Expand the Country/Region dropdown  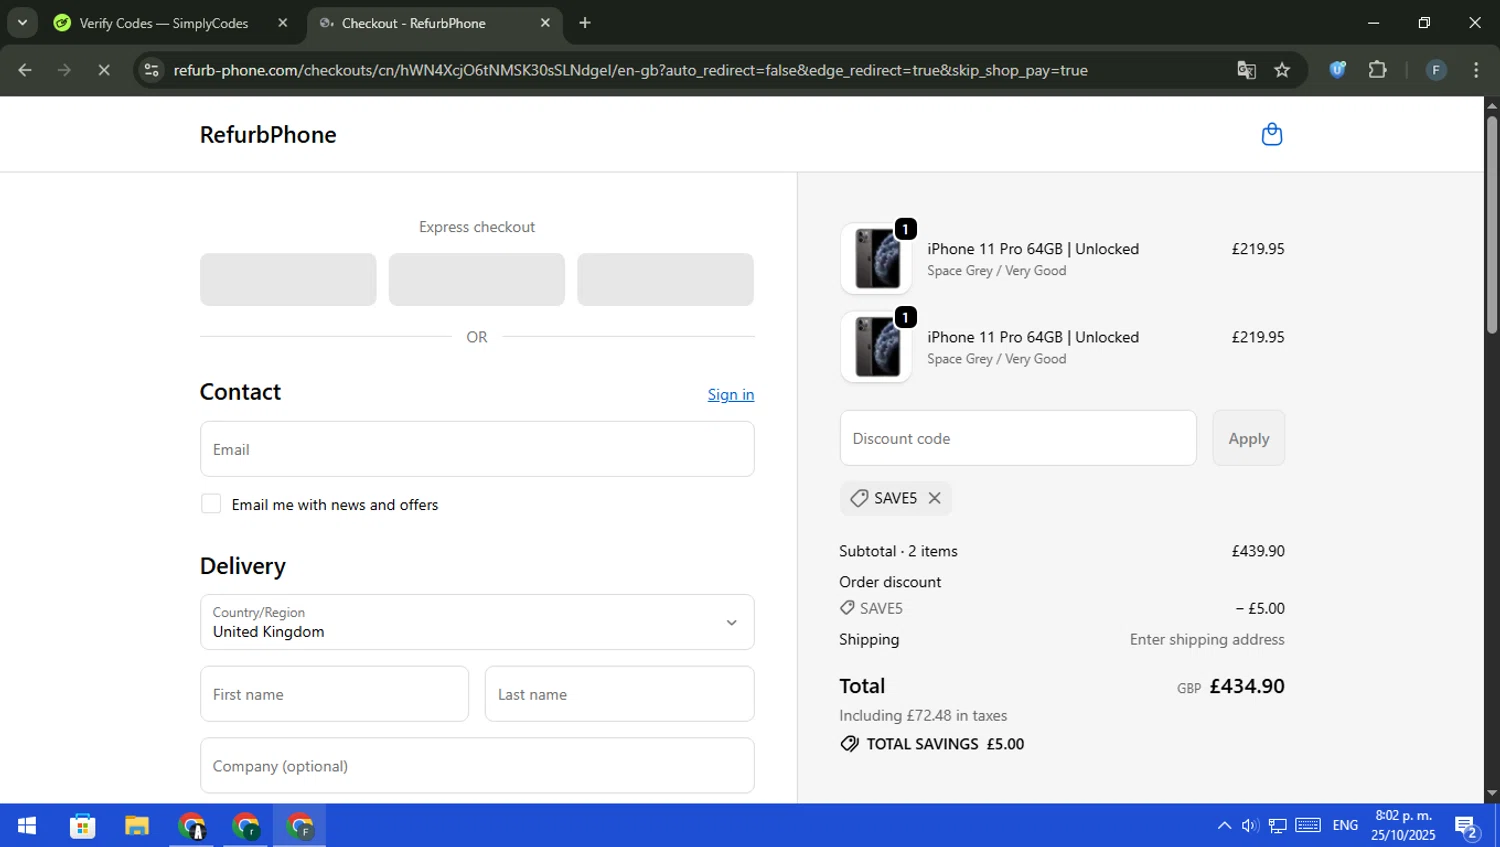477,622
